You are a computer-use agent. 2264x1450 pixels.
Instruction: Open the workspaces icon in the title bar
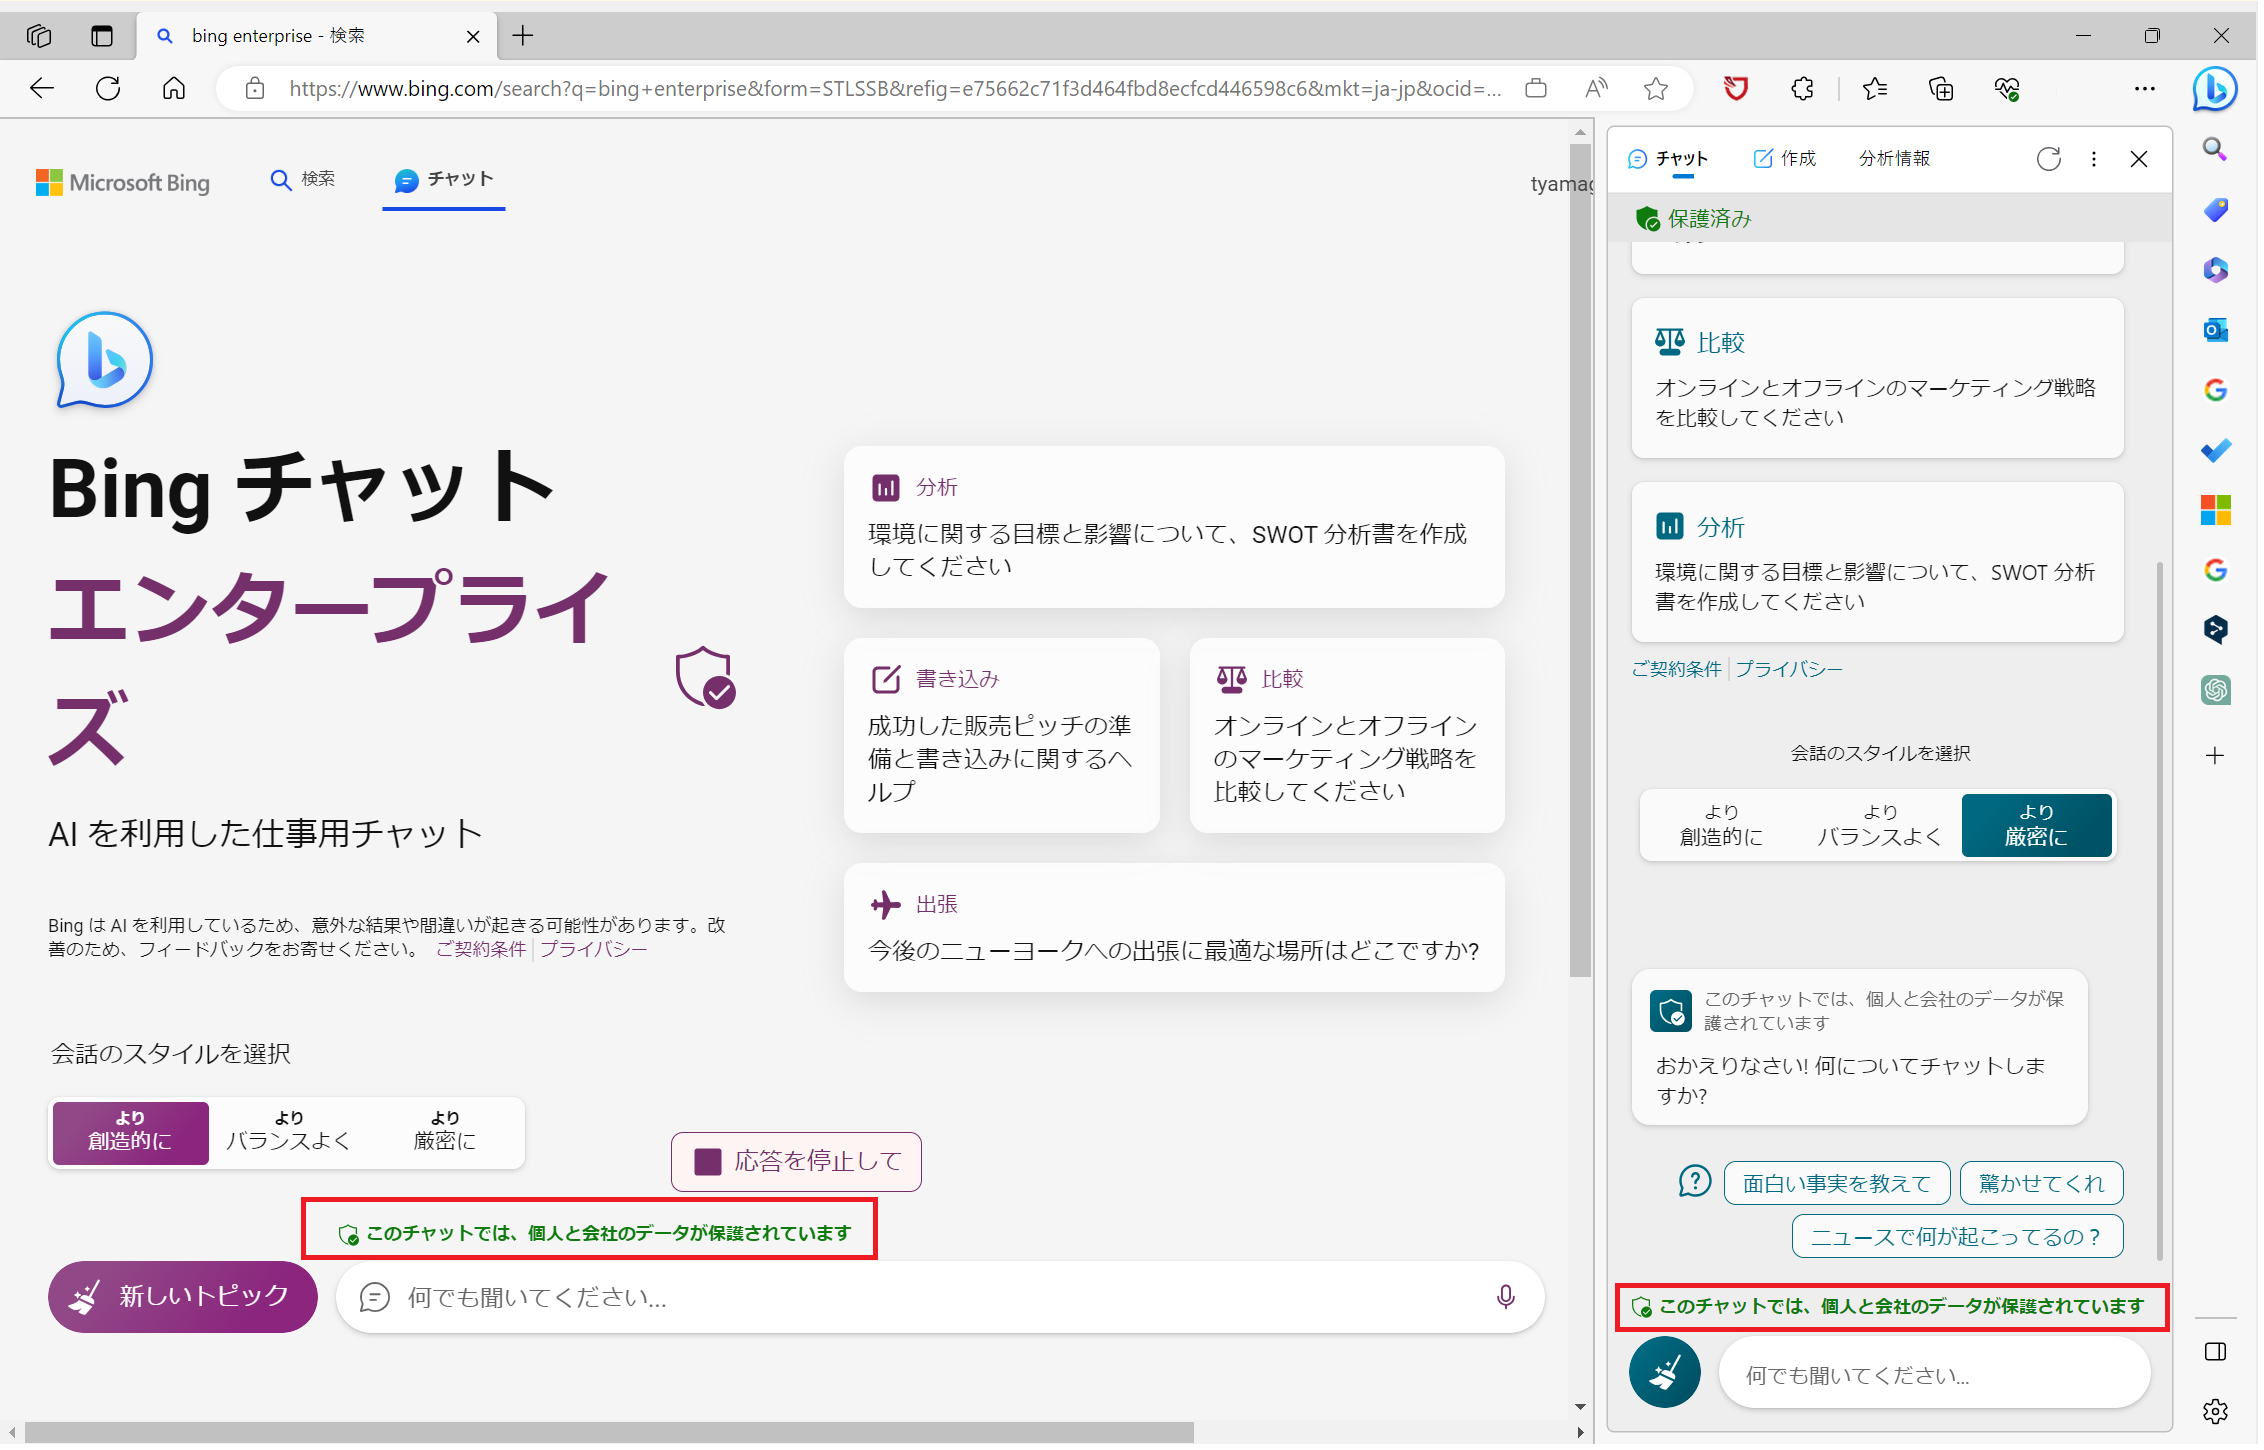[x=39, y=36]
